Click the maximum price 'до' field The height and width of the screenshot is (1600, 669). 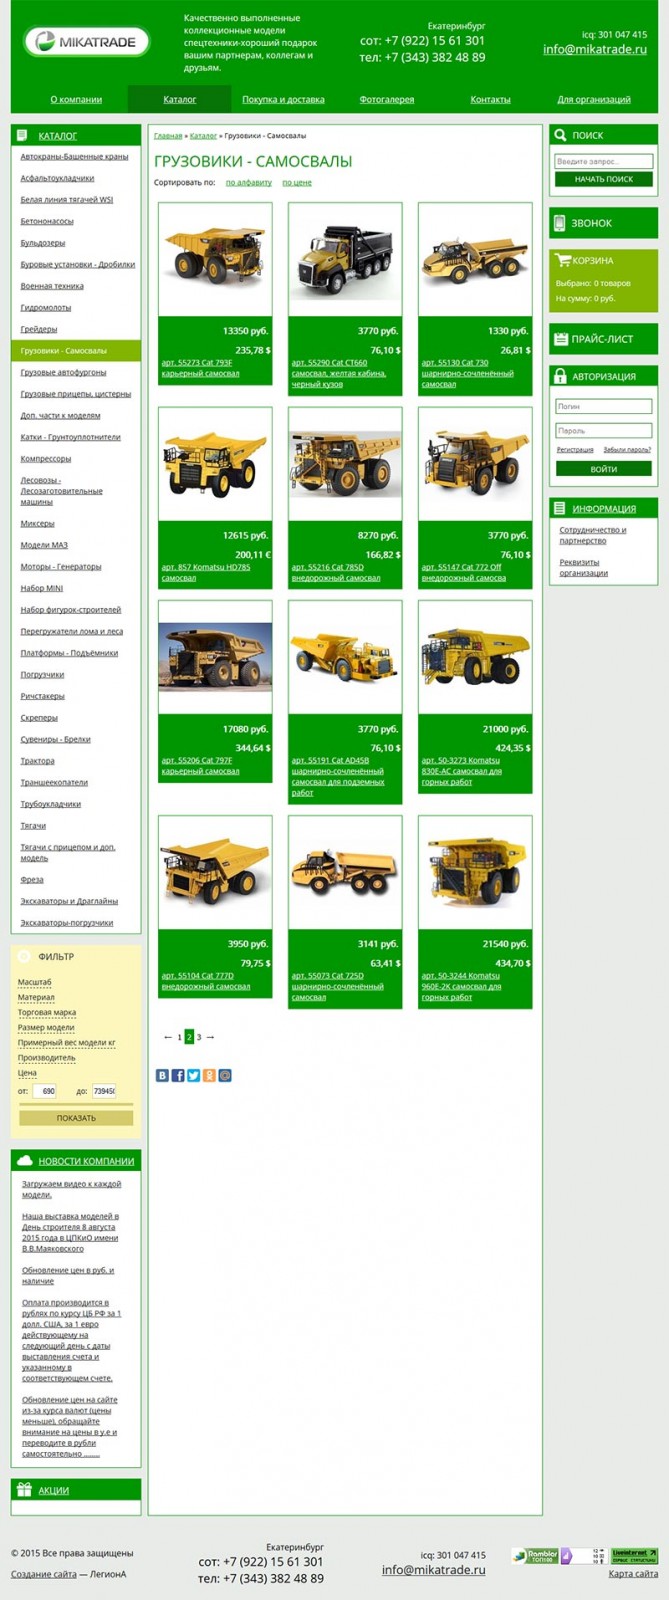point(105,1090)
